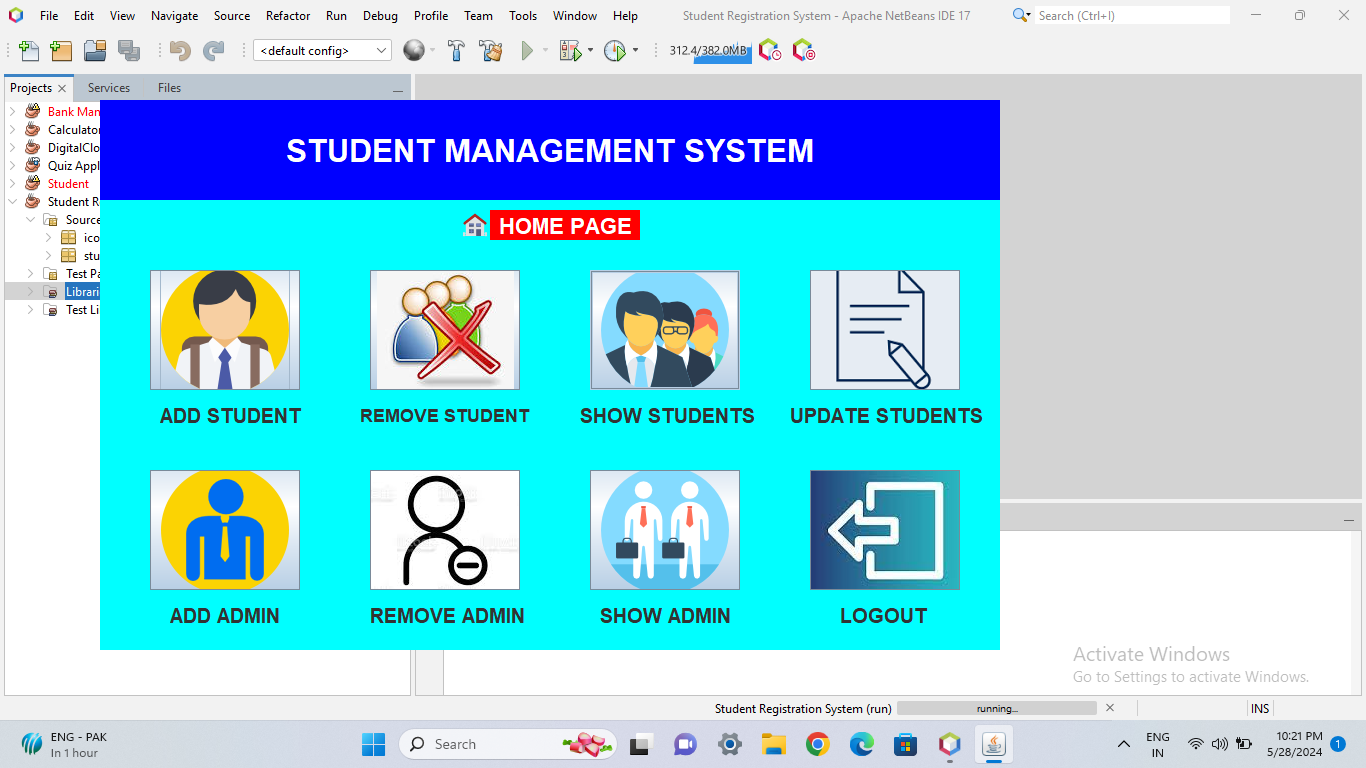Click the New Project toolbar icon
This screenshot has width=1366, height=768.
(x=61, y=50)
